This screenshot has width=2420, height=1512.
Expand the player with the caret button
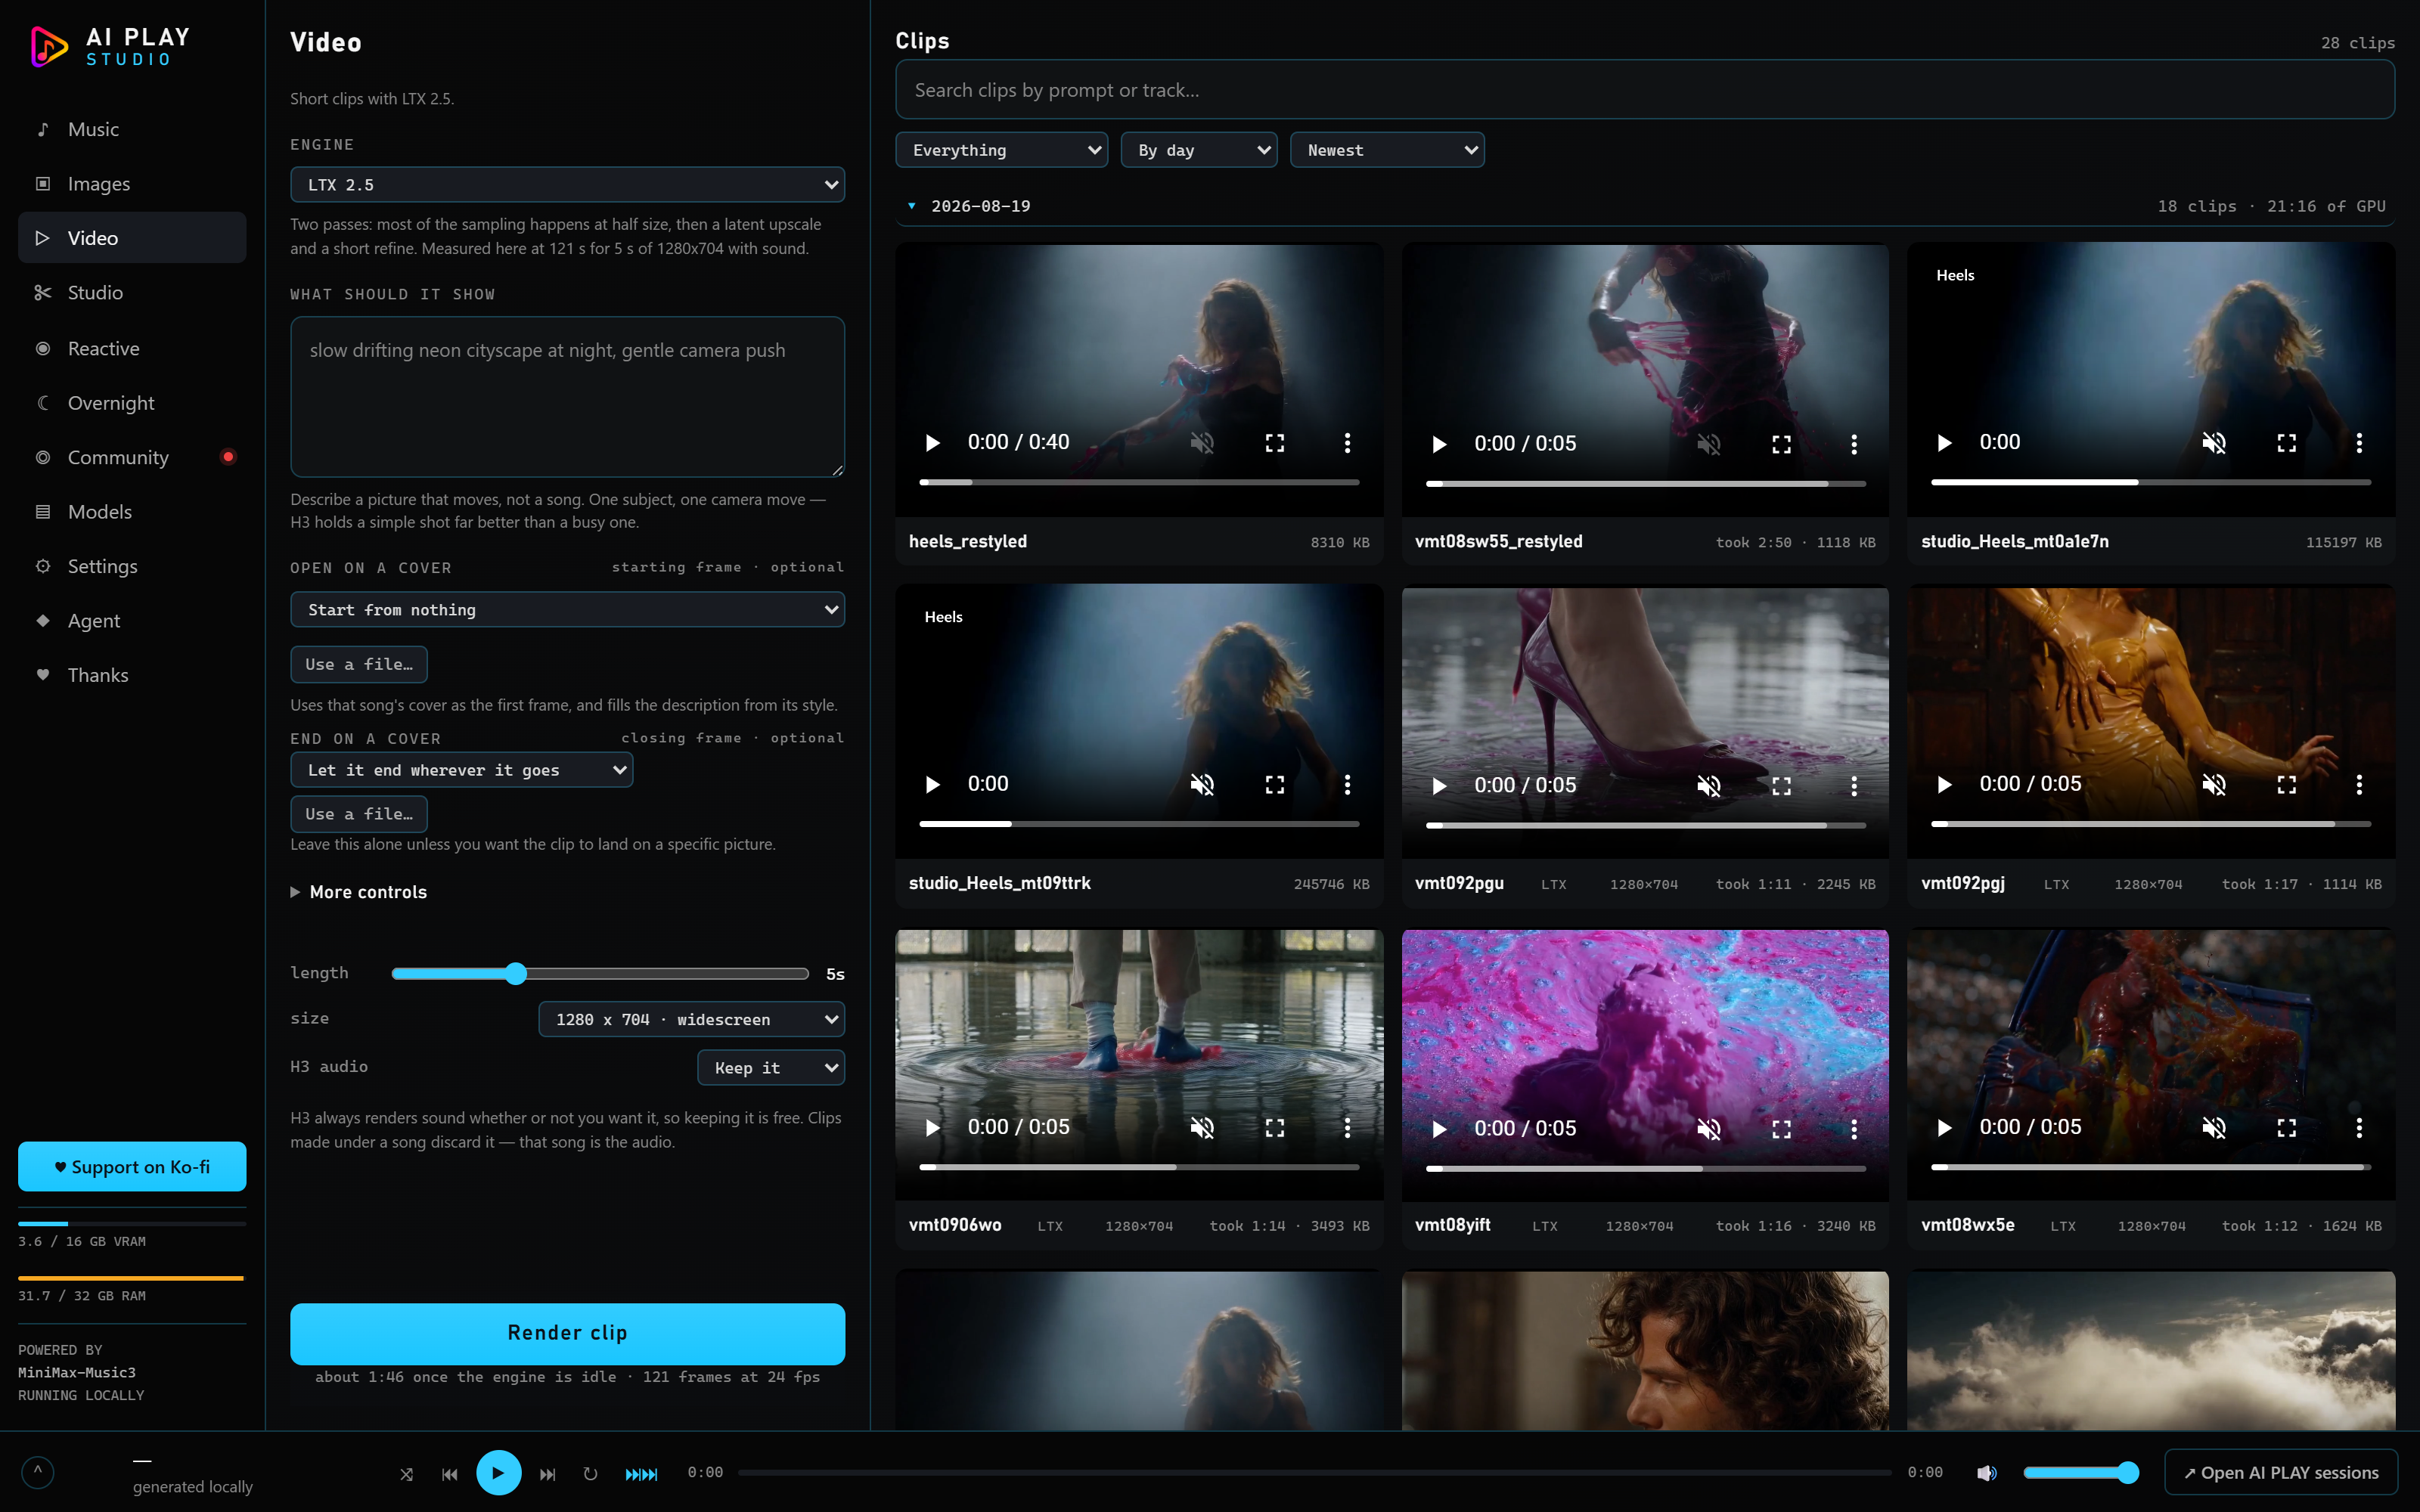[x=37, y=1472]
